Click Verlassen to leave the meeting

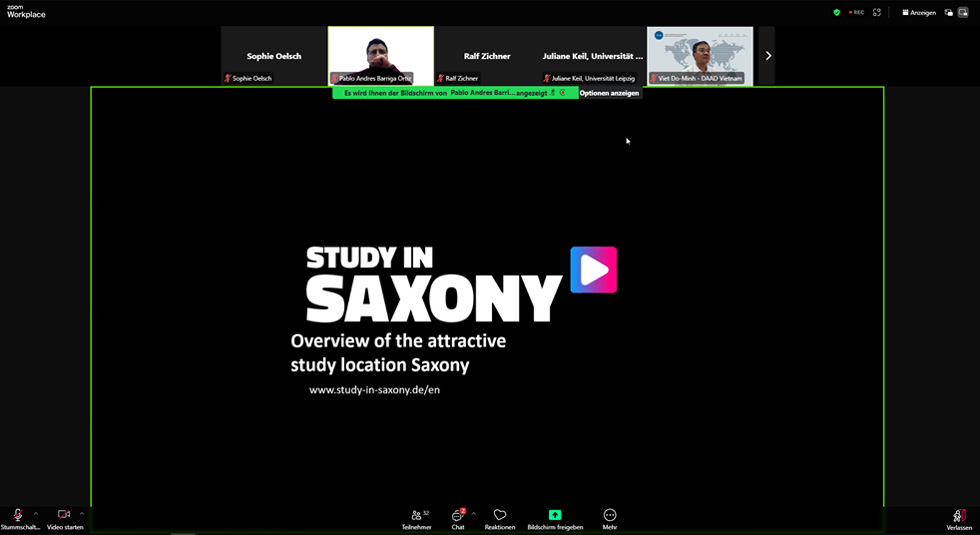click(959, 517)
